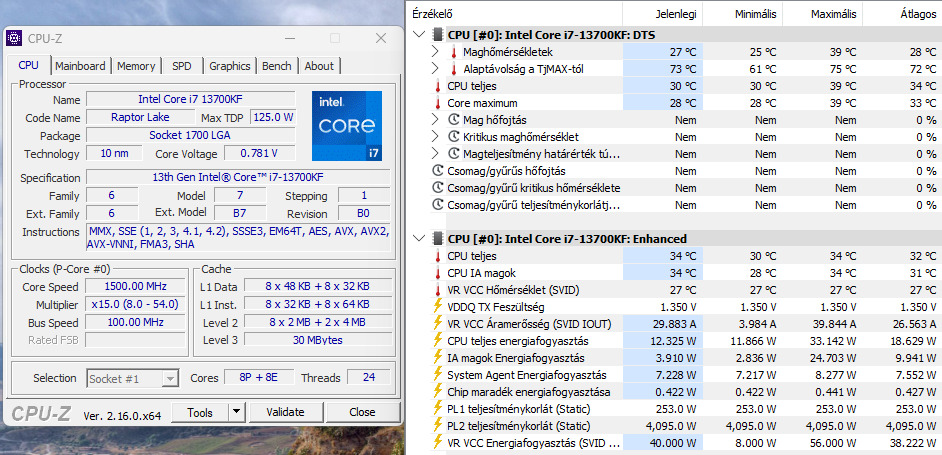Click the Intel Core i7 logo badge
The width and height of the screenshot is (942, 455).
(x=347, y=126)
